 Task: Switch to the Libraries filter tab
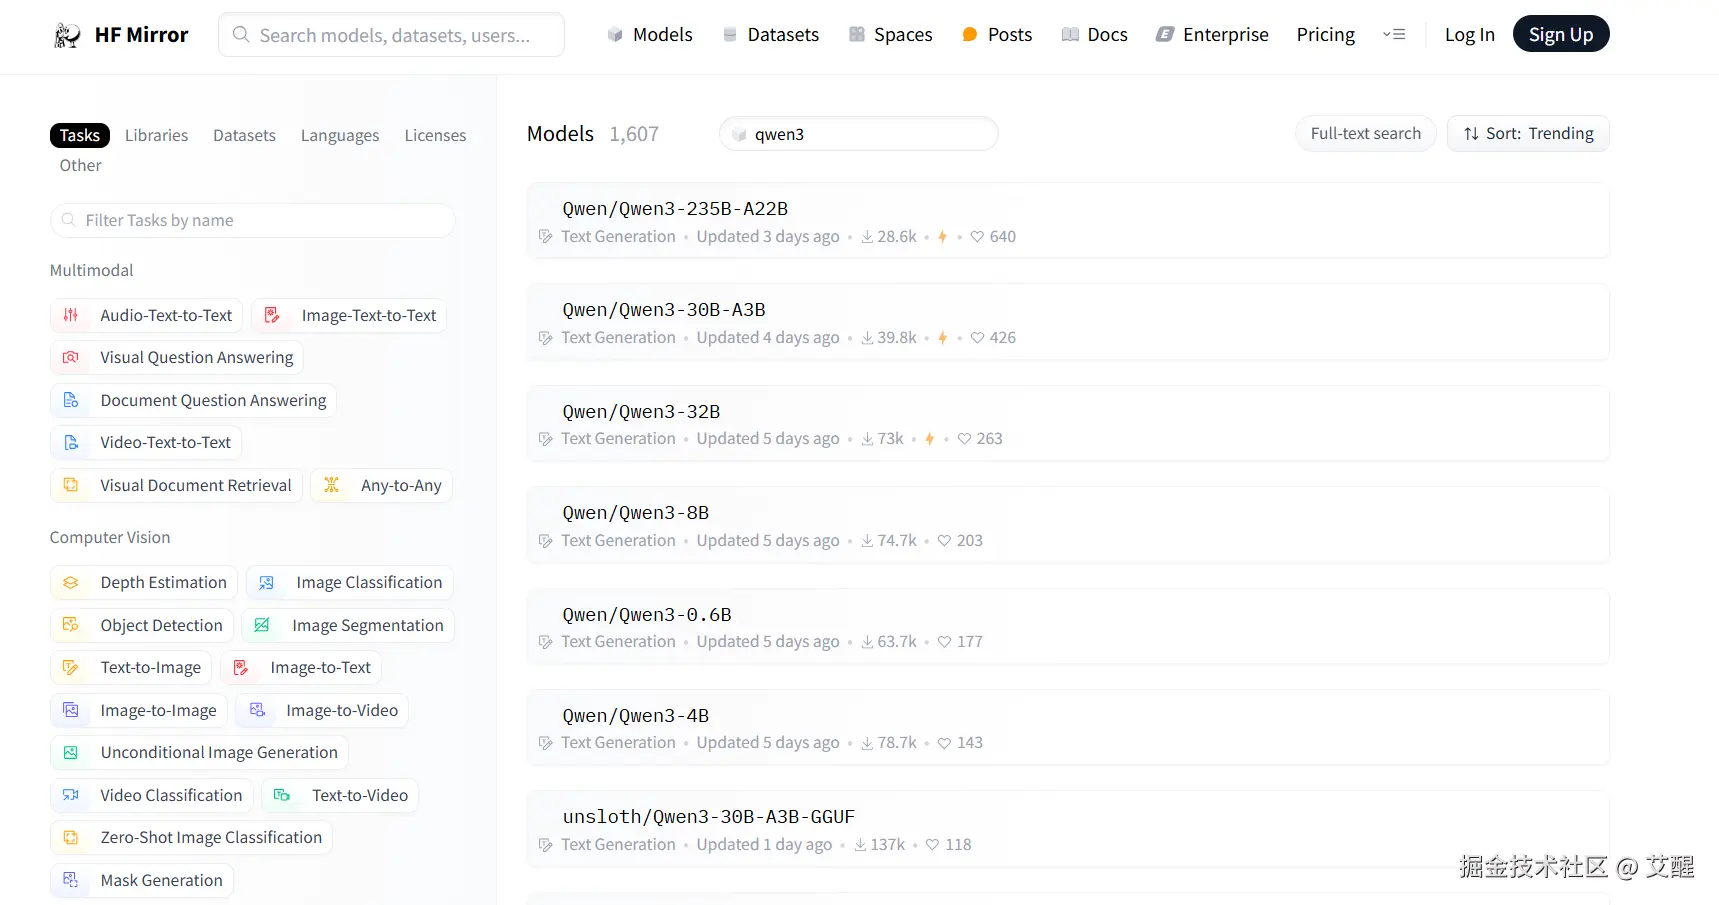tap(156, 135)
